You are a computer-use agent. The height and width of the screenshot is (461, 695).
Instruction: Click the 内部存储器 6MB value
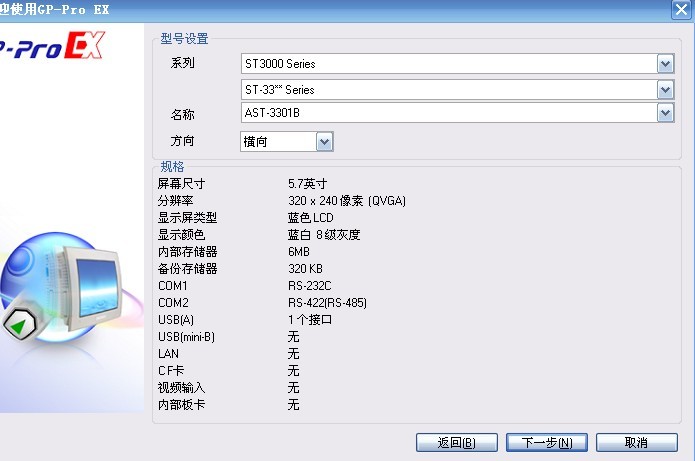tap(299, 252)
